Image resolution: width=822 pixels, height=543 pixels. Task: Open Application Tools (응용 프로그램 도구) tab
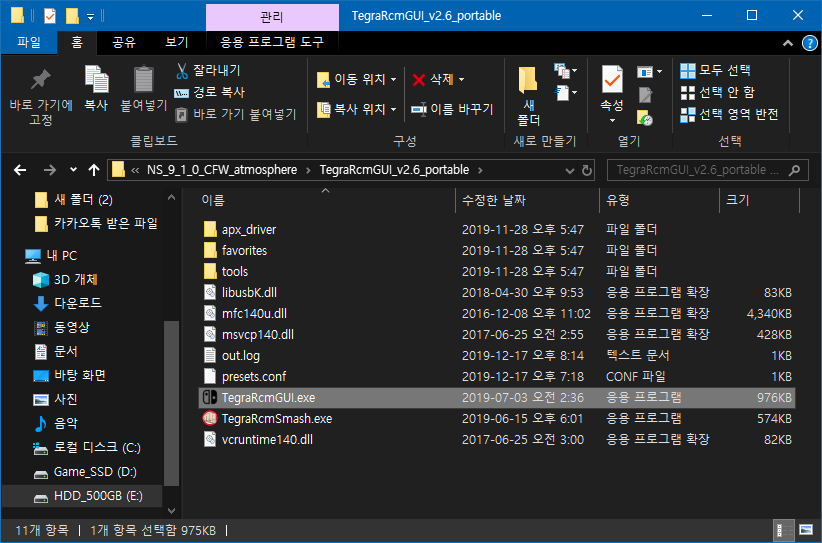272,42
